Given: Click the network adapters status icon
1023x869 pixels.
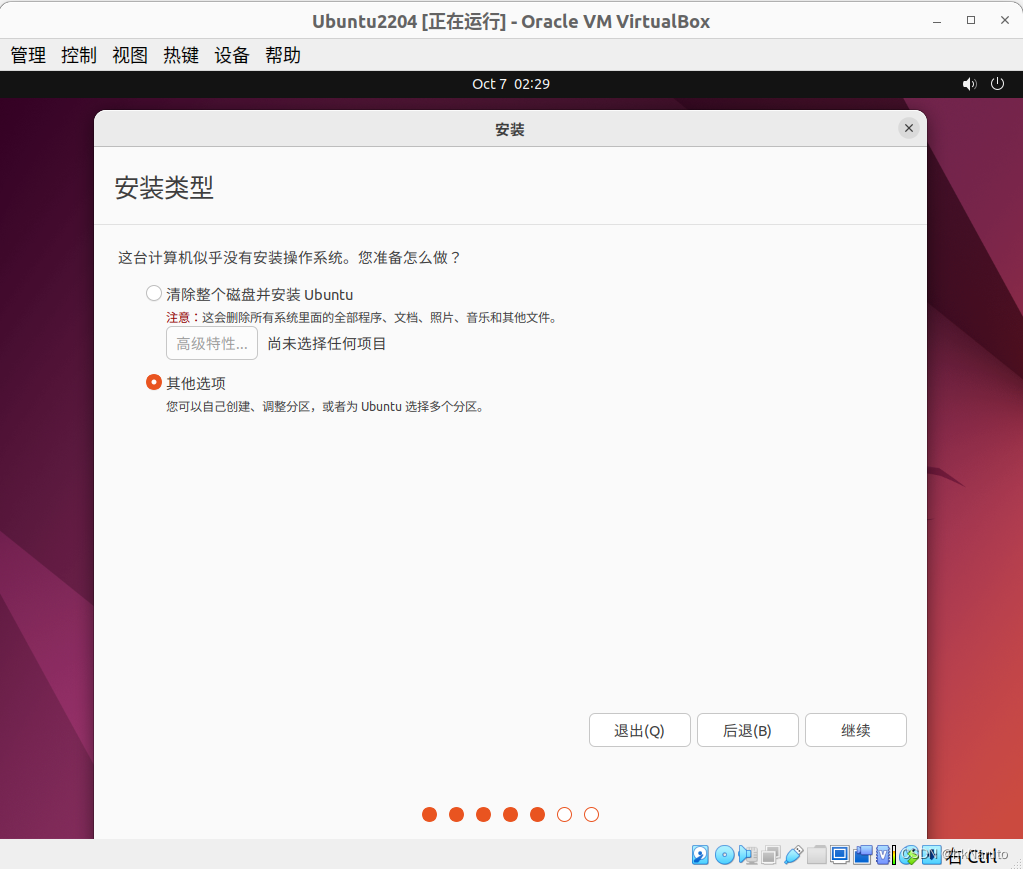Looking at the screenshot, I should 771,855.
